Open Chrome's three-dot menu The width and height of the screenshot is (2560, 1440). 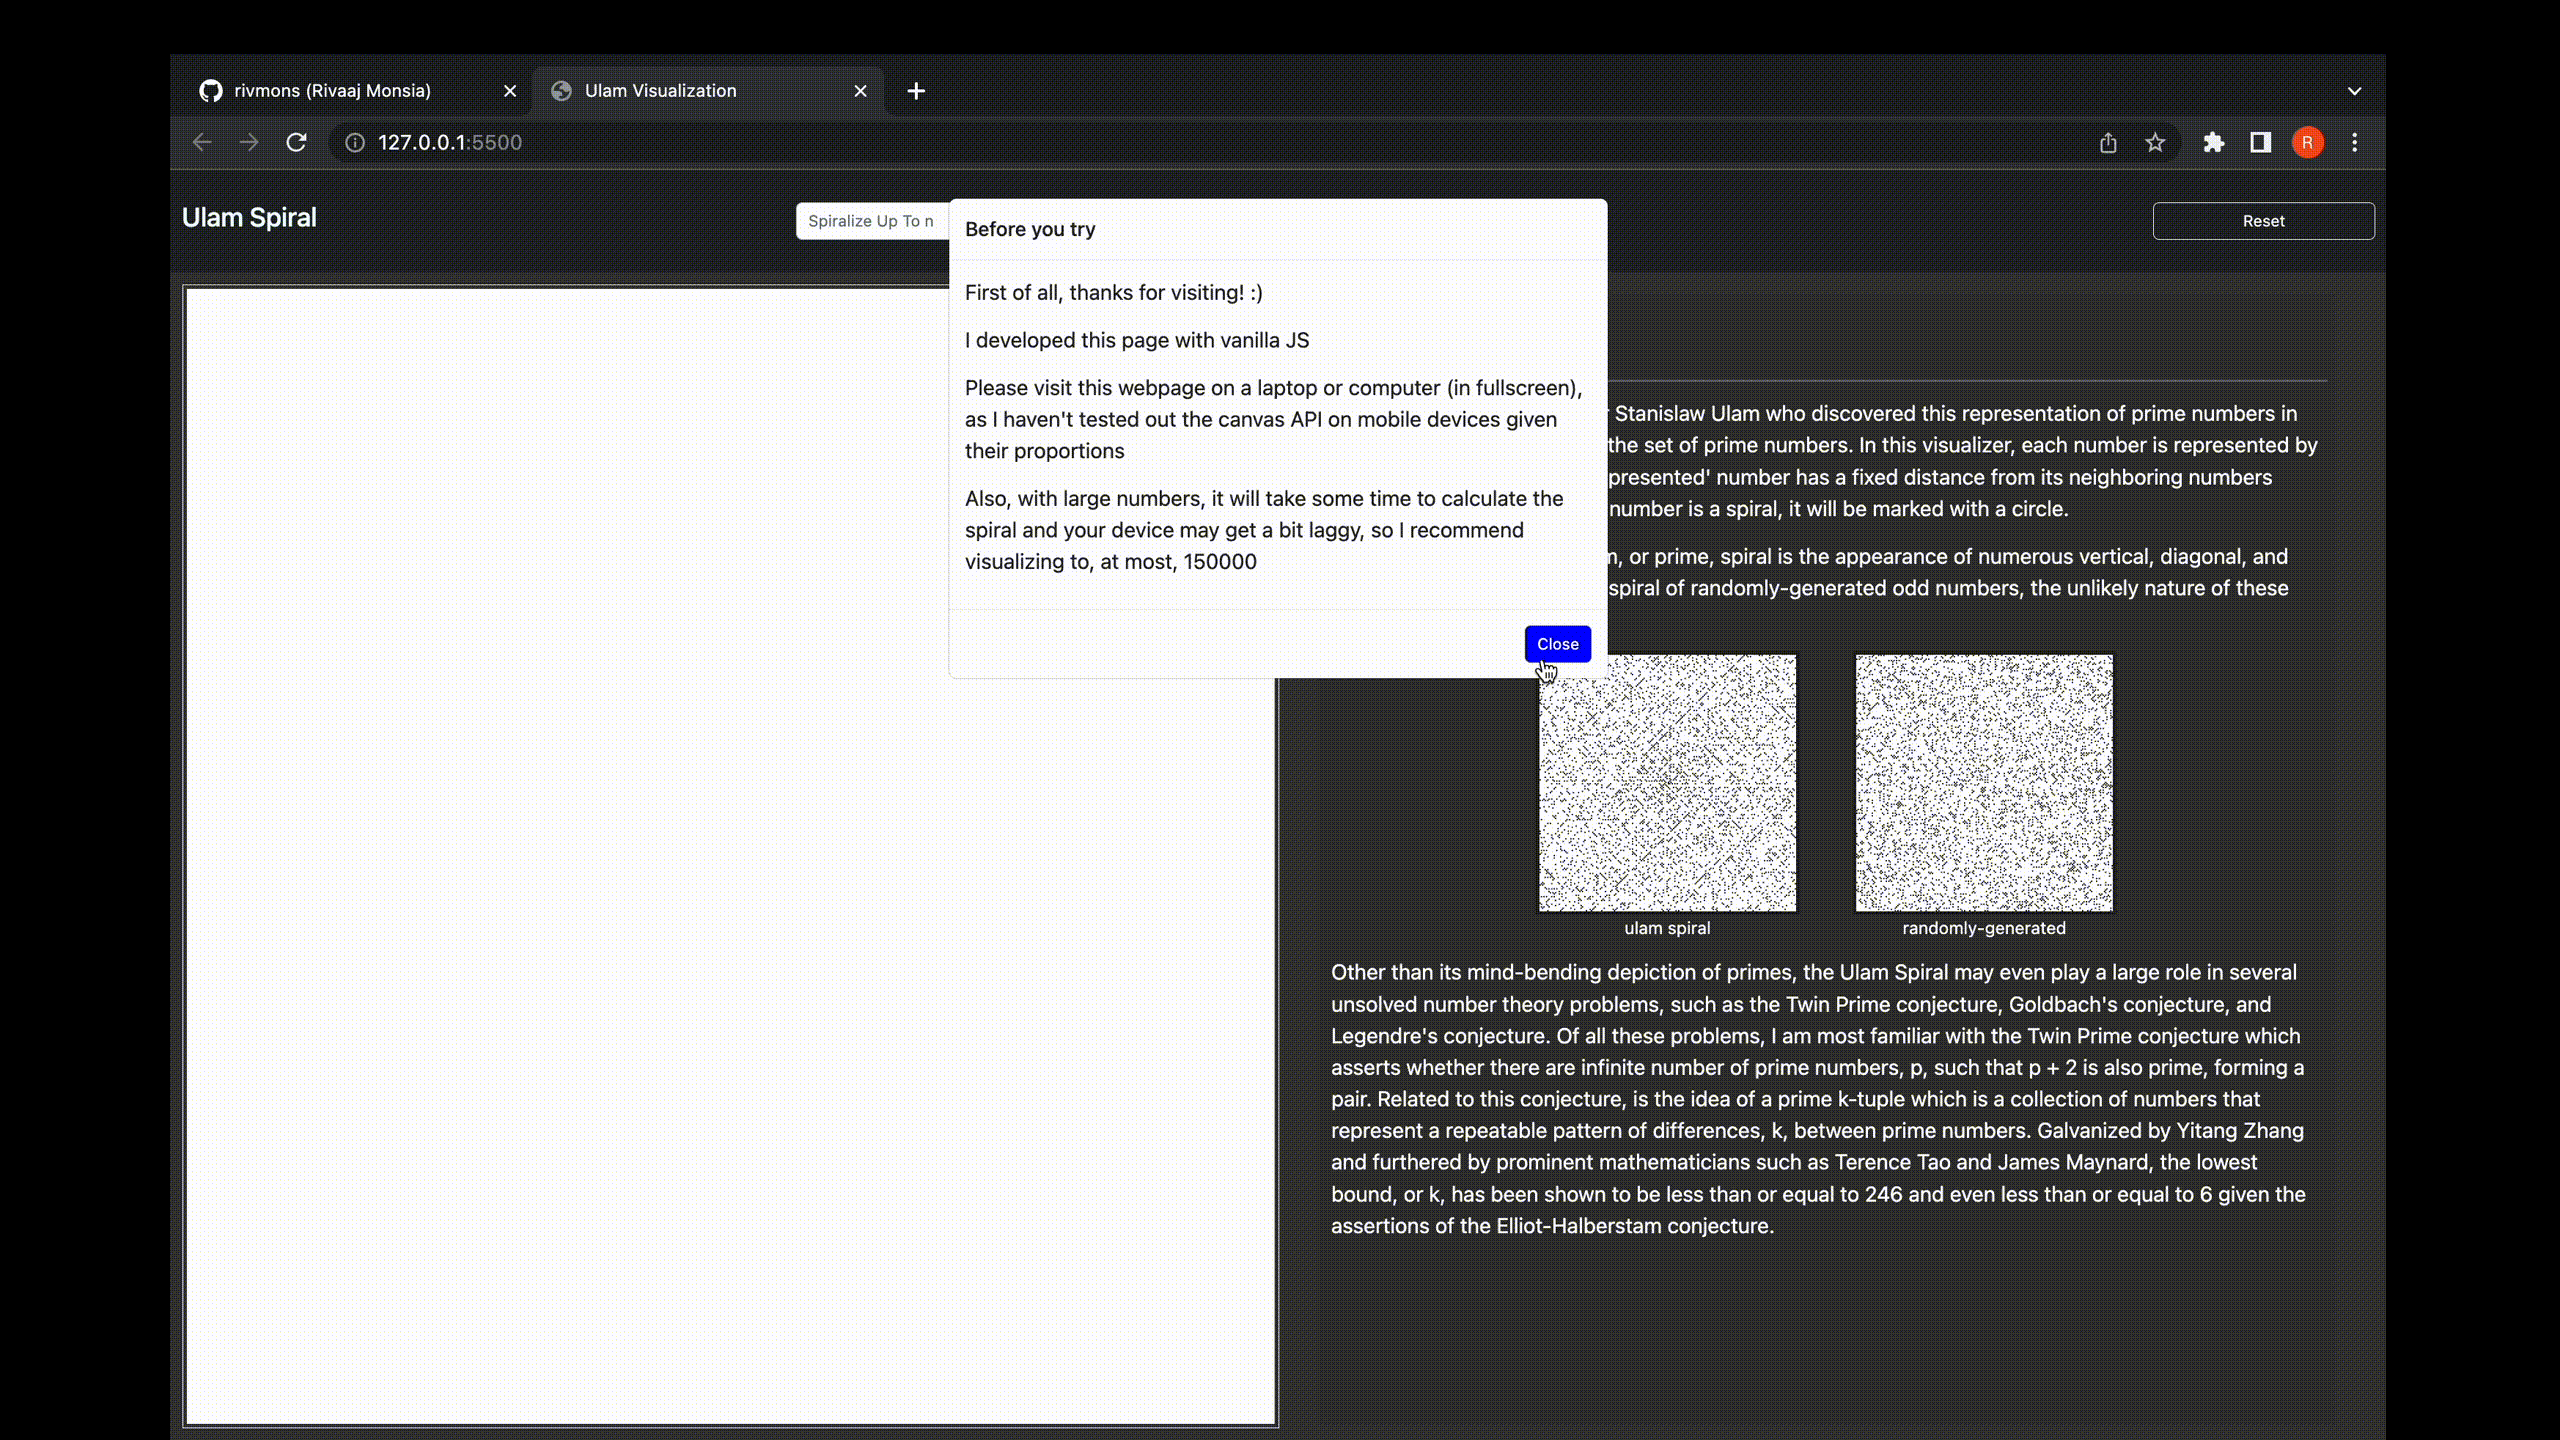[x=2354, y=142]
